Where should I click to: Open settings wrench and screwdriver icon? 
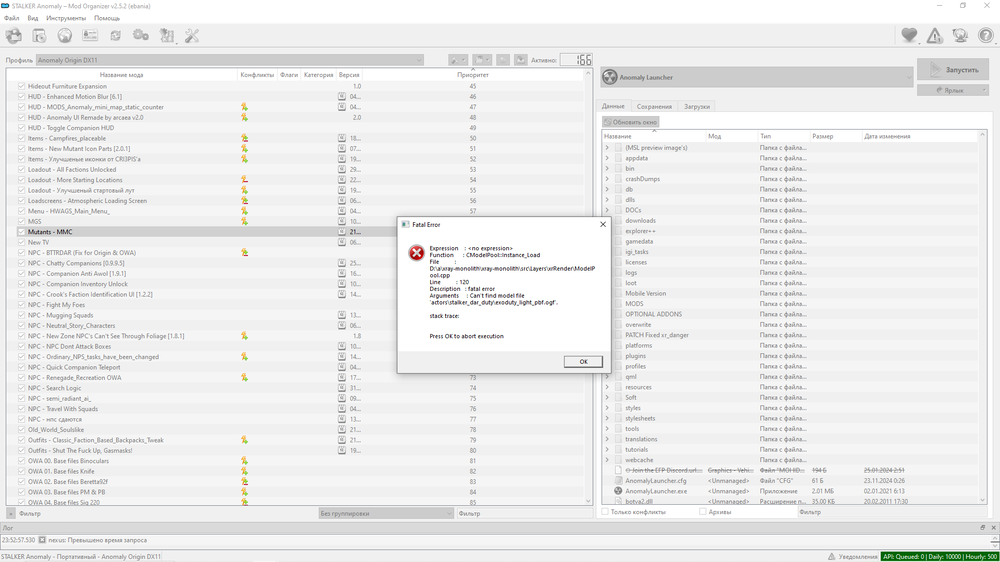pos(192,36)
